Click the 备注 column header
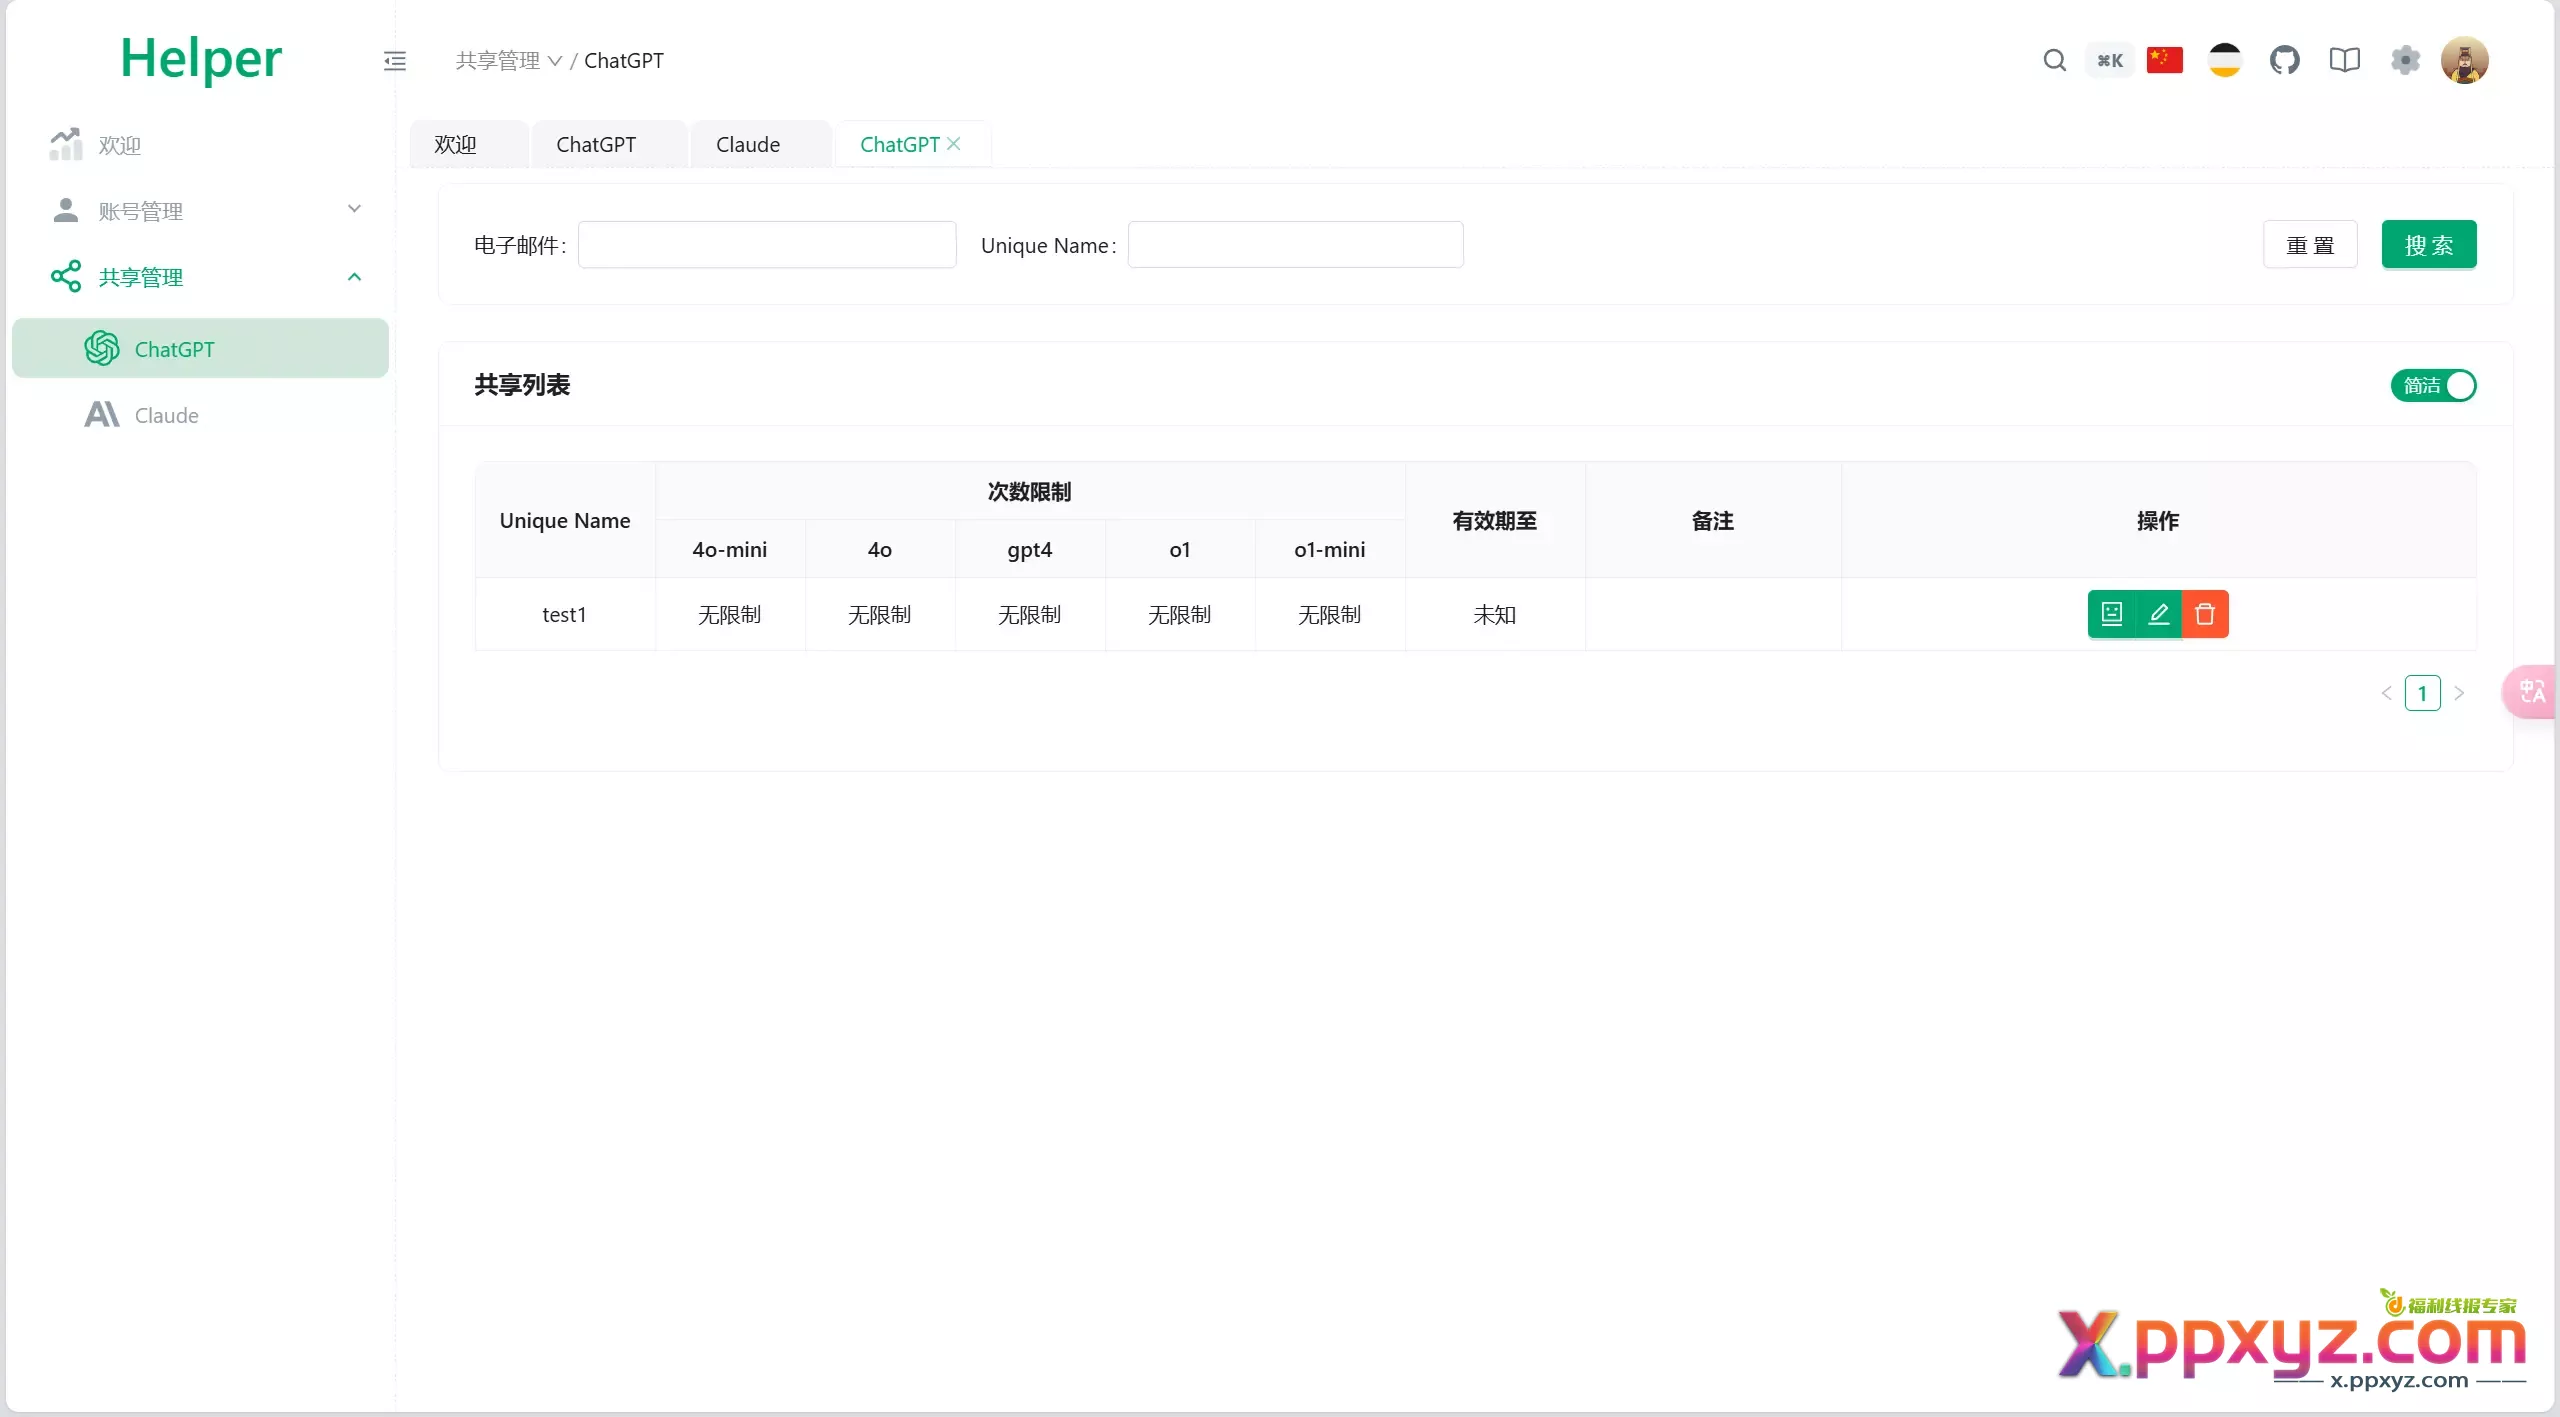The height and width of the screenshot is (1417, 2560). coord(1712,521)
